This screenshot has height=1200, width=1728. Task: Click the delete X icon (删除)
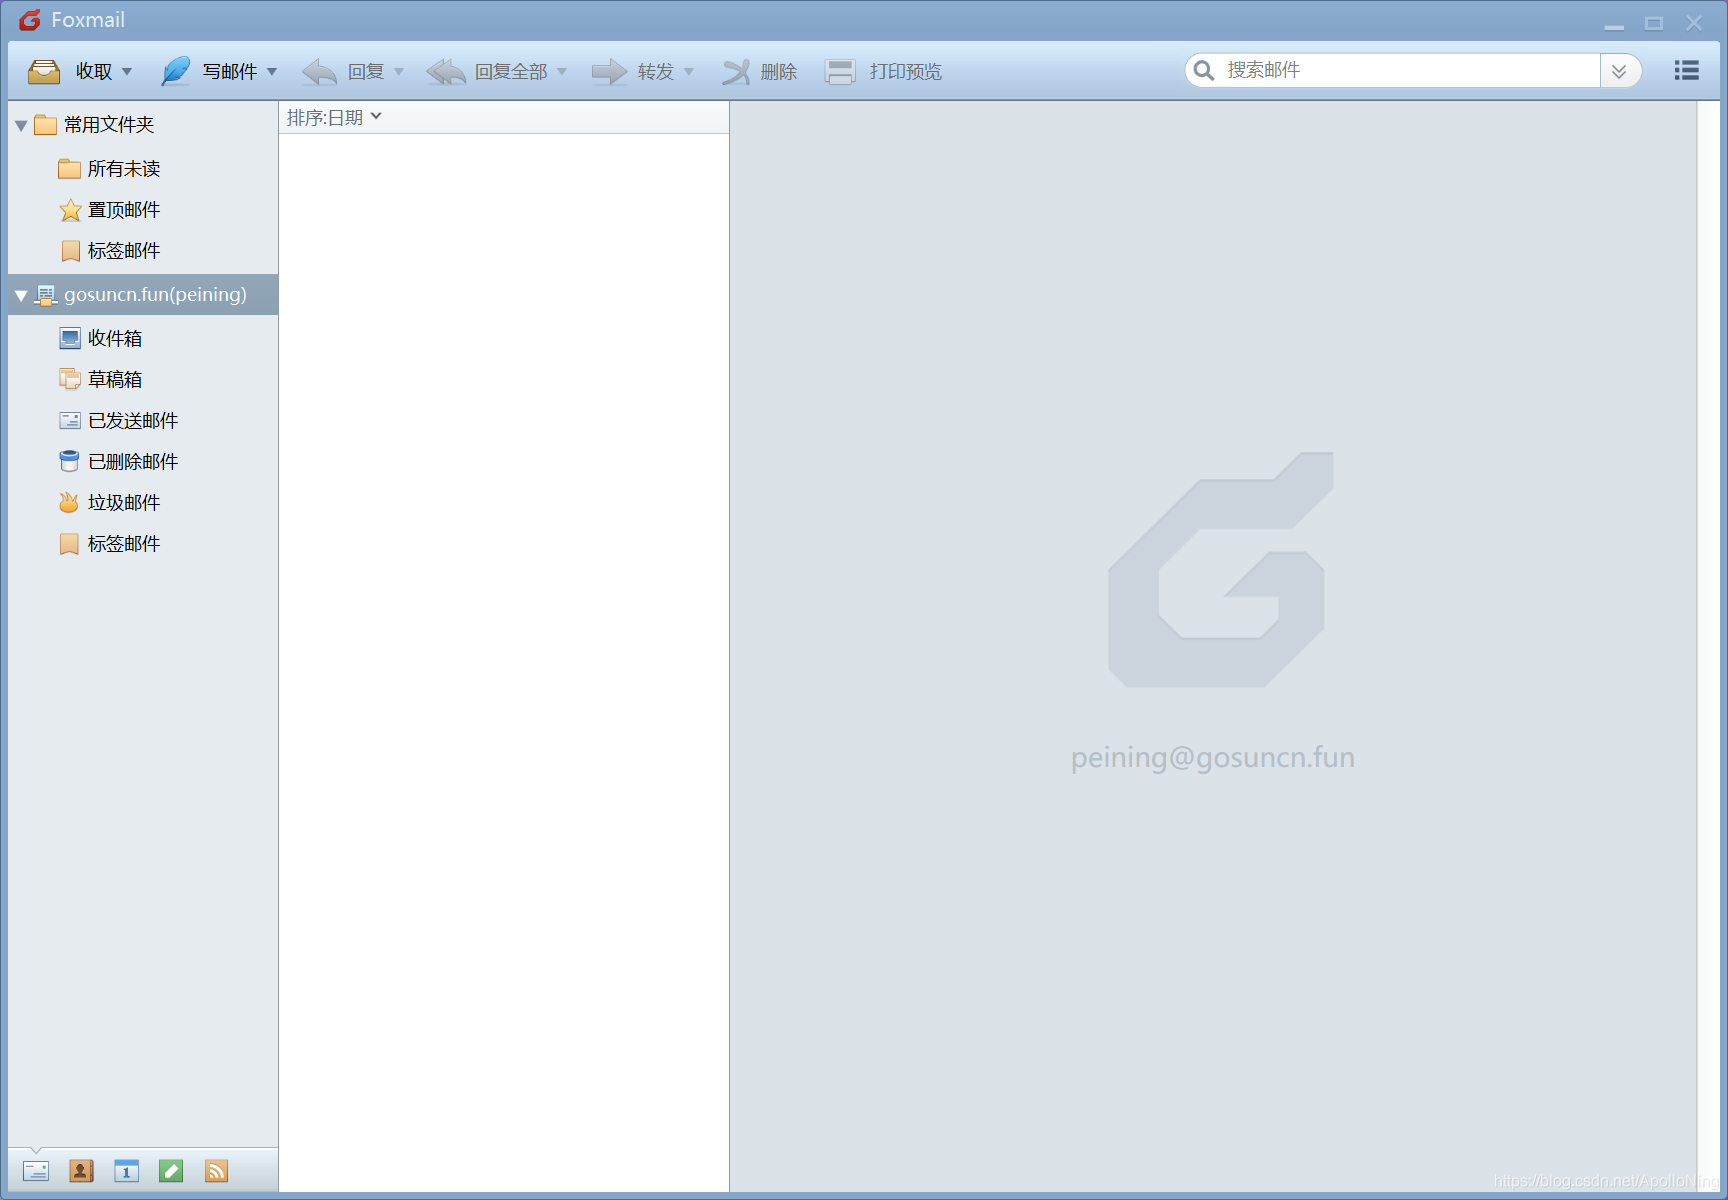click(x=736, y=71)
